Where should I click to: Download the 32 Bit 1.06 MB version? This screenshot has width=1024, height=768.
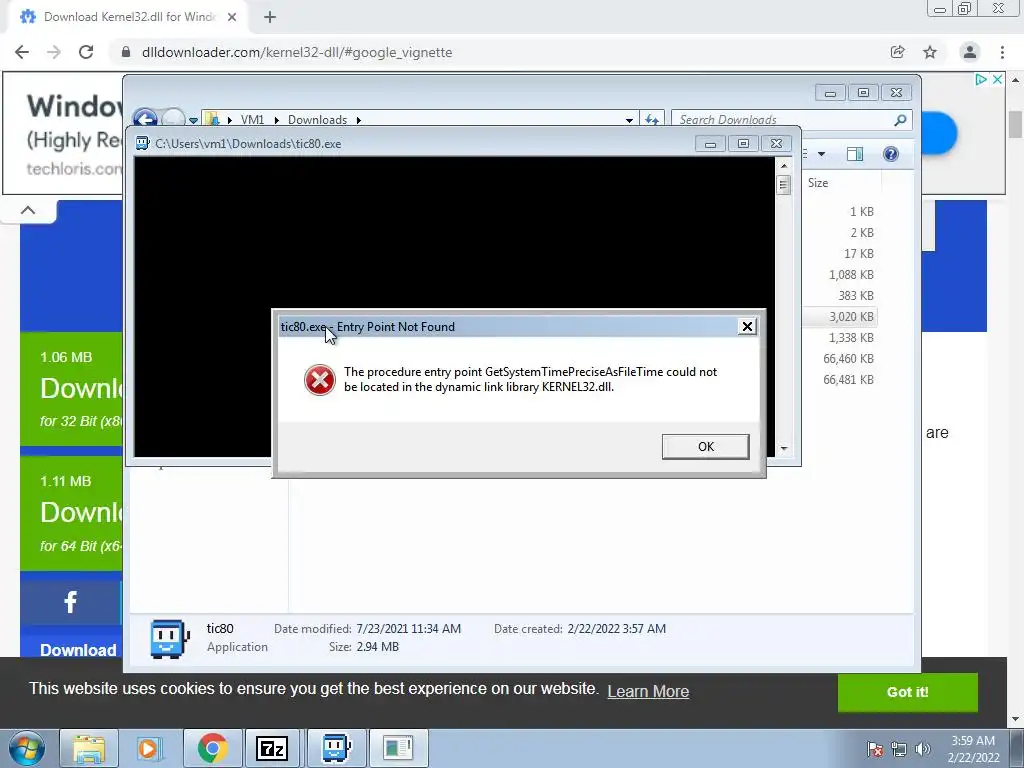pos(72,389)
